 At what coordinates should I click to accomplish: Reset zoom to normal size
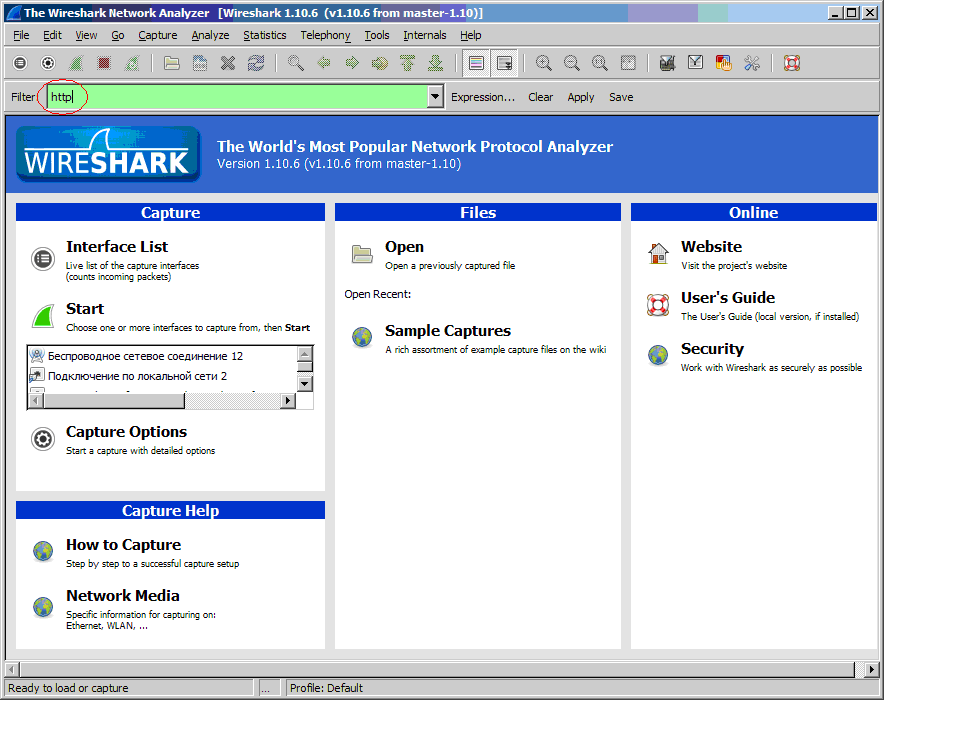click(600, 63)
